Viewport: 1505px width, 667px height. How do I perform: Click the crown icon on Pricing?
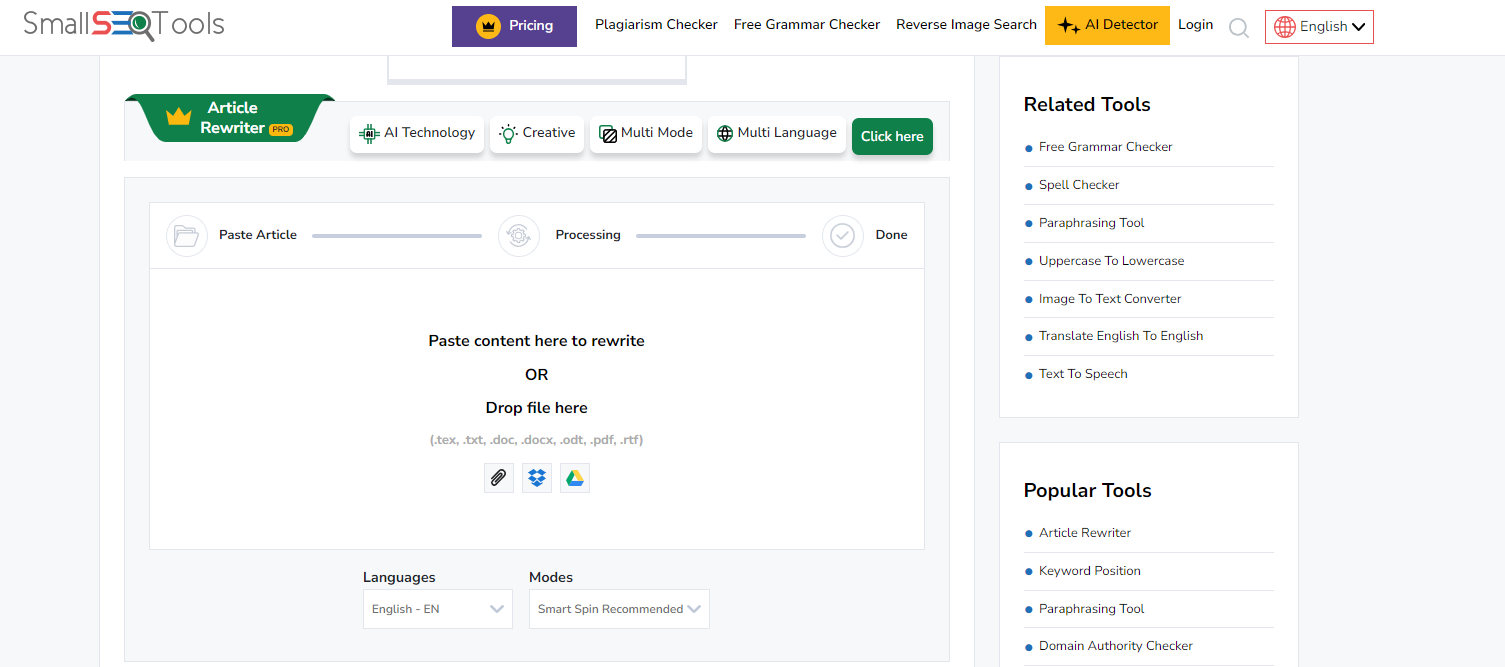tap(488, 26)
